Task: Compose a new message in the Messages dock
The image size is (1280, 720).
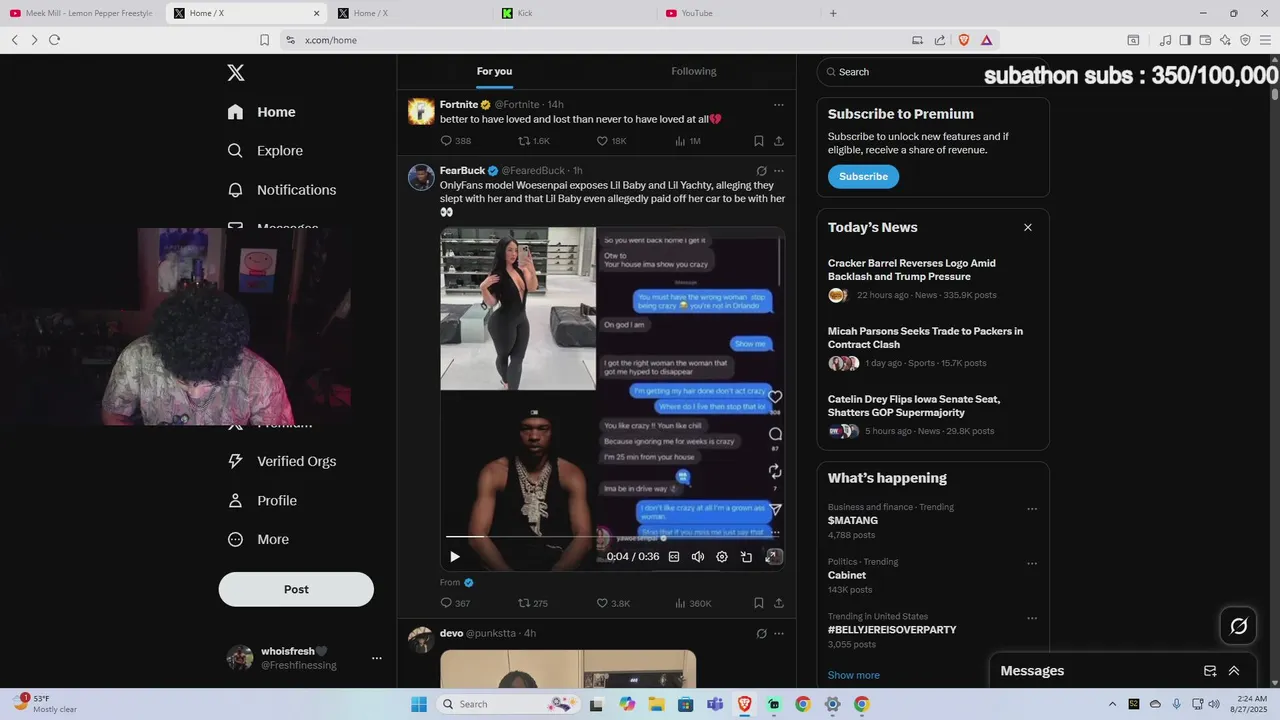Action: [x=1209, y=671]
